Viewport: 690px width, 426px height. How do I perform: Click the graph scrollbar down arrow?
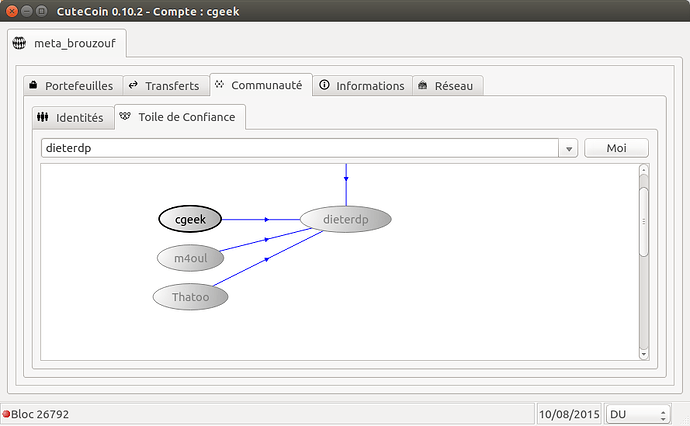(x=644, y=354)
